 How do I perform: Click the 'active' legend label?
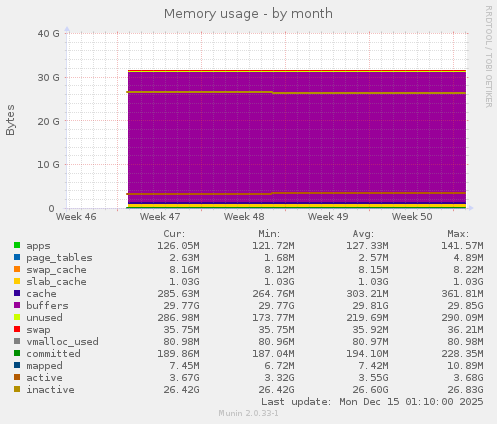click(44, 378)
